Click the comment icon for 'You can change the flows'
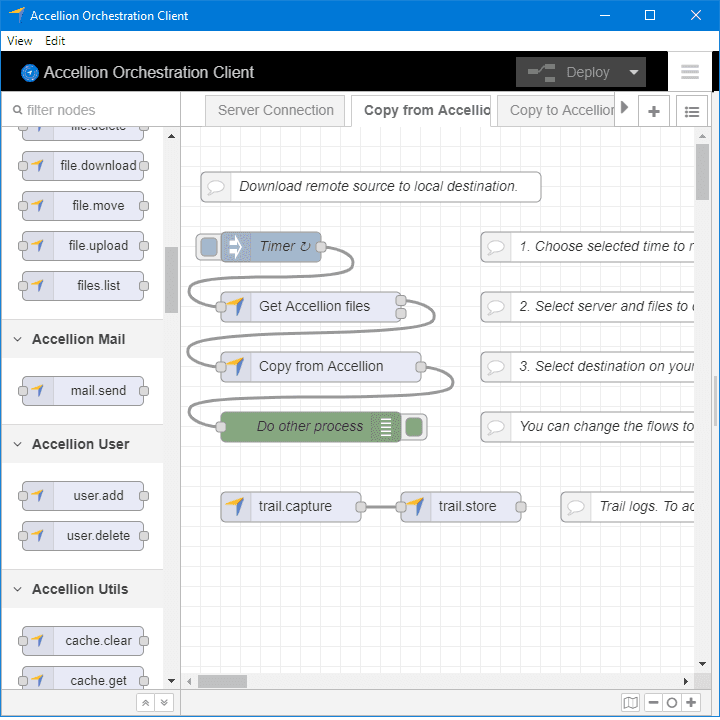This screenshot has height=720, width=720. coord(496,427)
